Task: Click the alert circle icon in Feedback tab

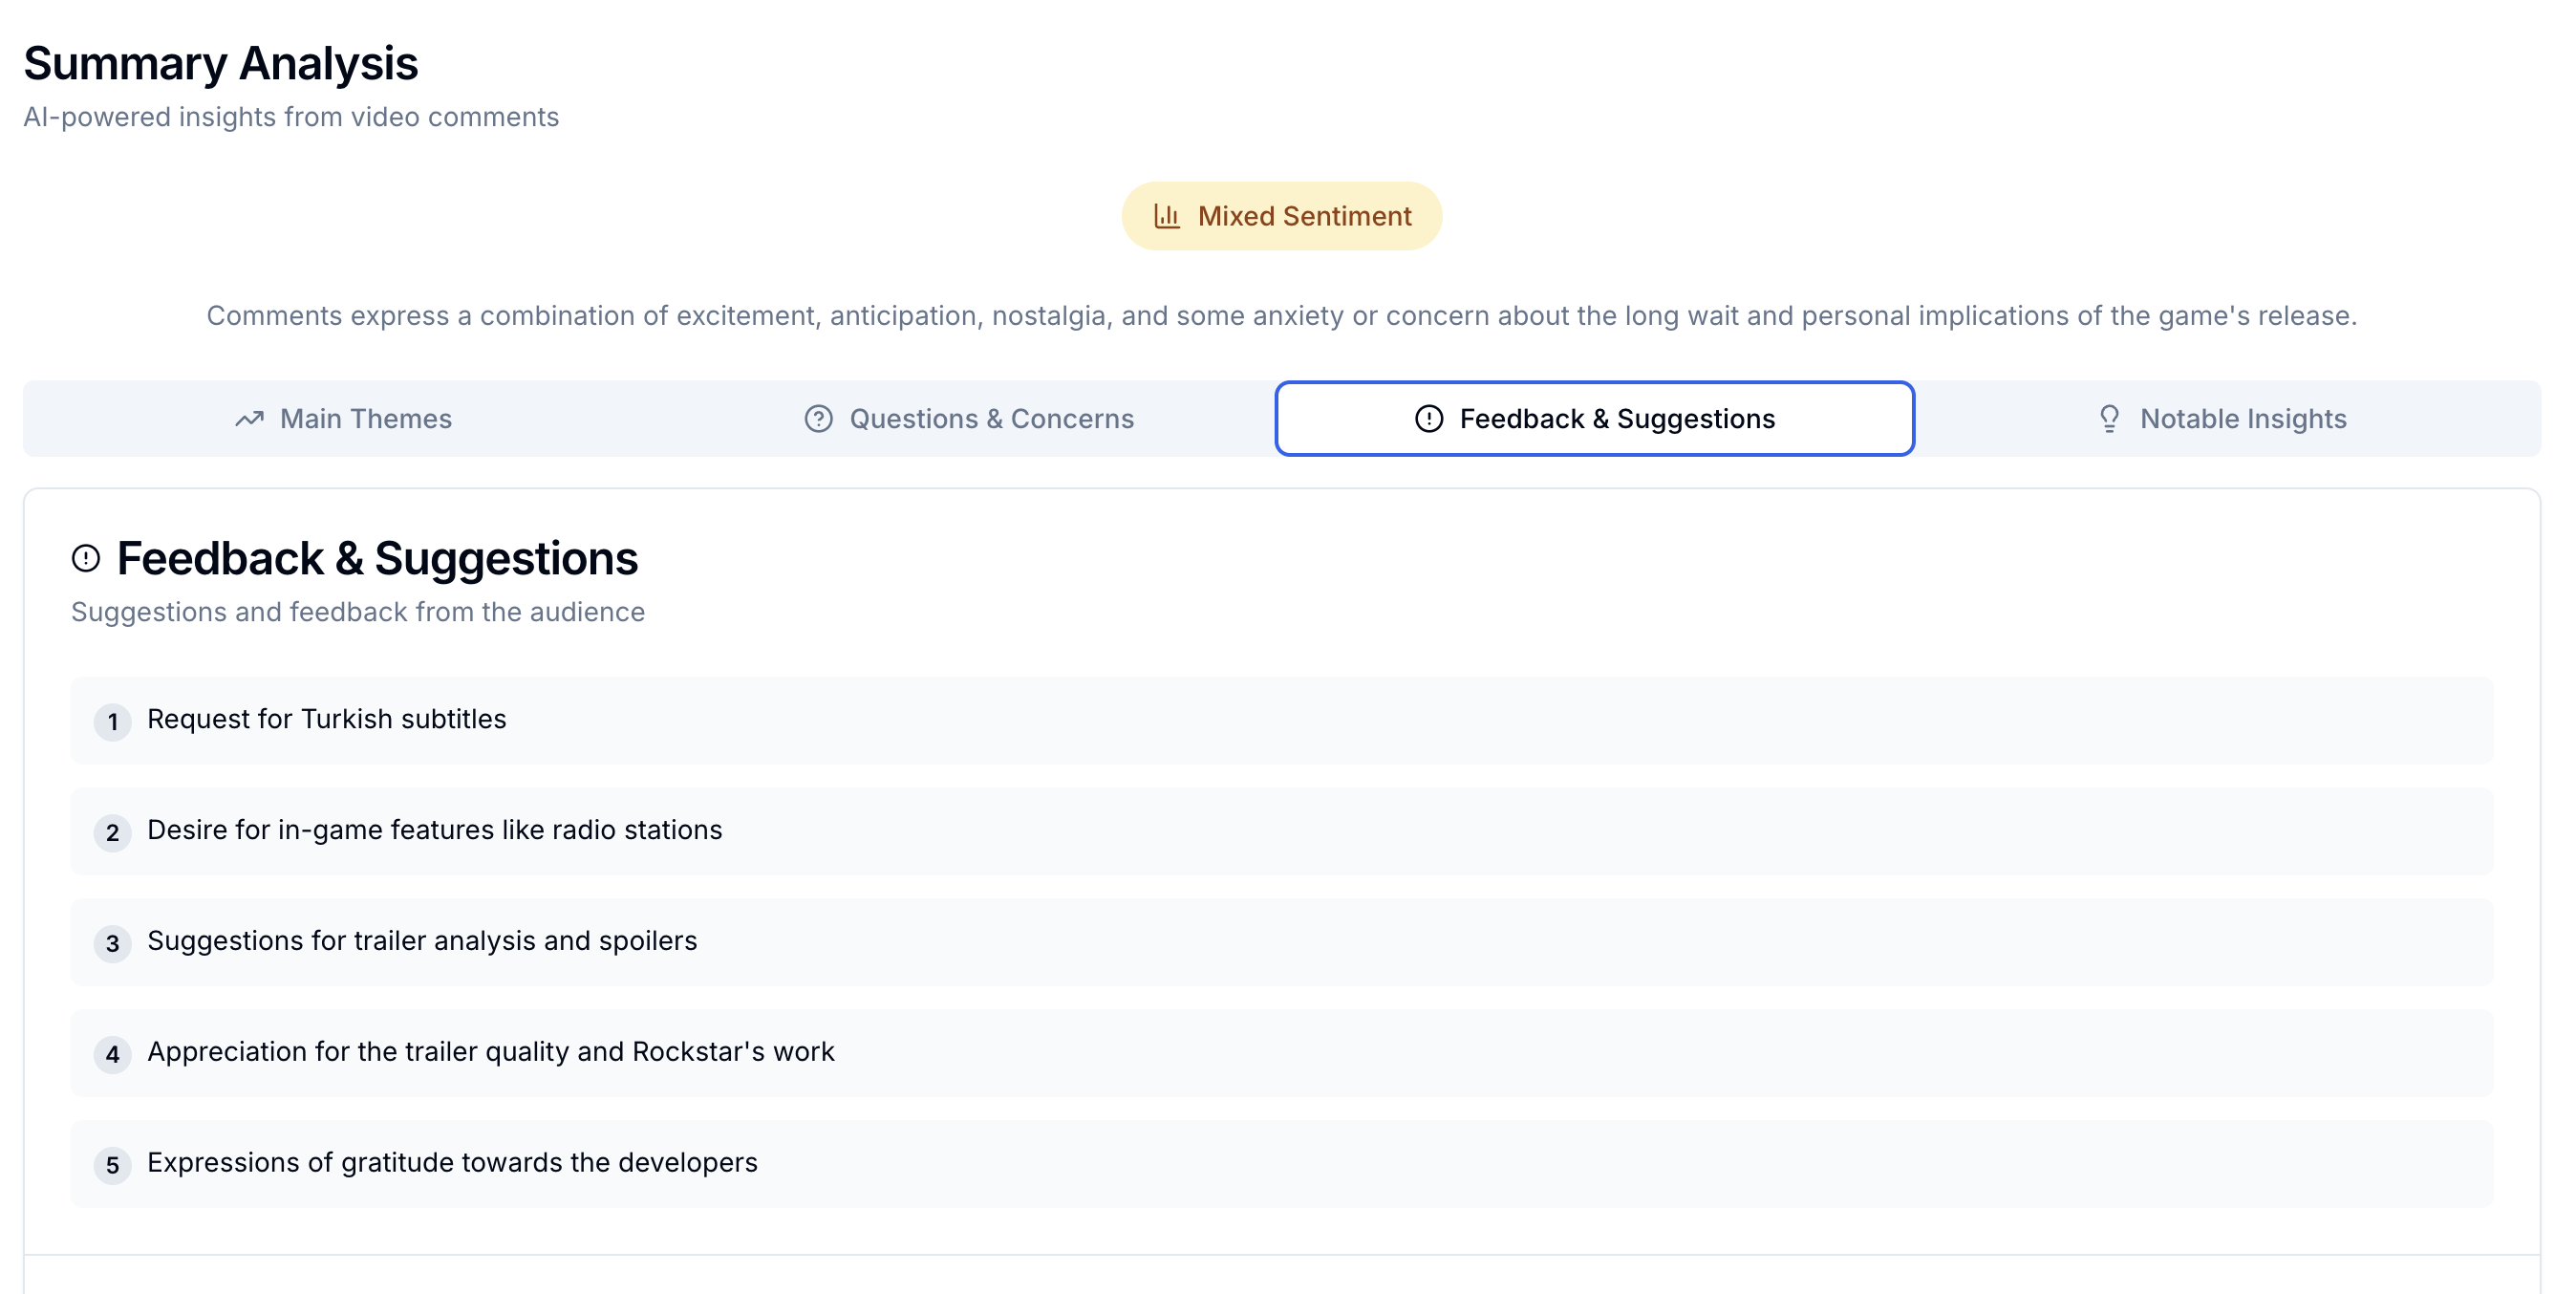Action: pos(1428,419)
